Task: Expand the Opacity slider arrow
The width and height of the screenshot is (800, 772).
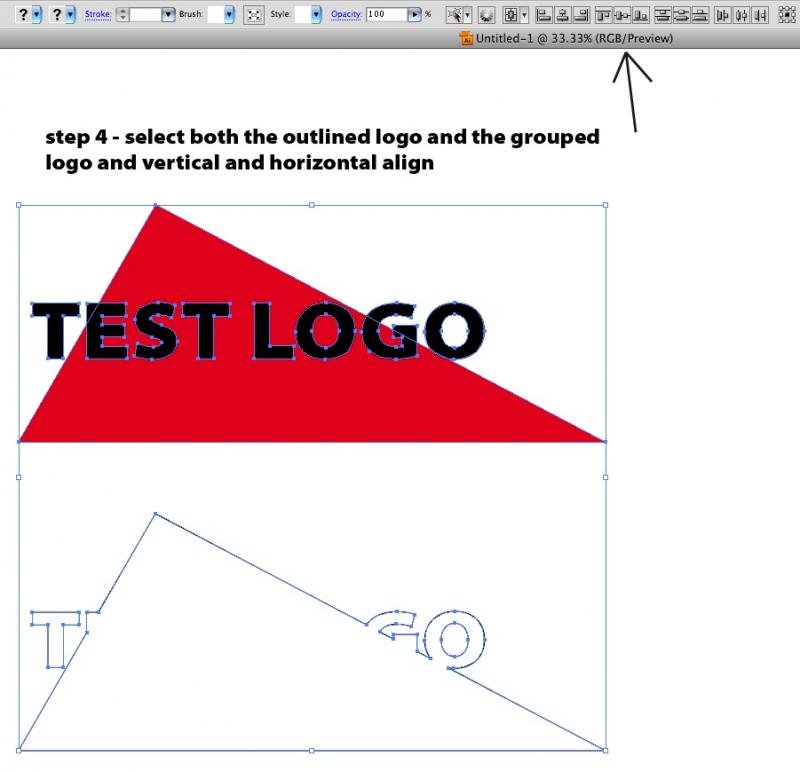Action: pyautogui.click(x=414, y=14)
